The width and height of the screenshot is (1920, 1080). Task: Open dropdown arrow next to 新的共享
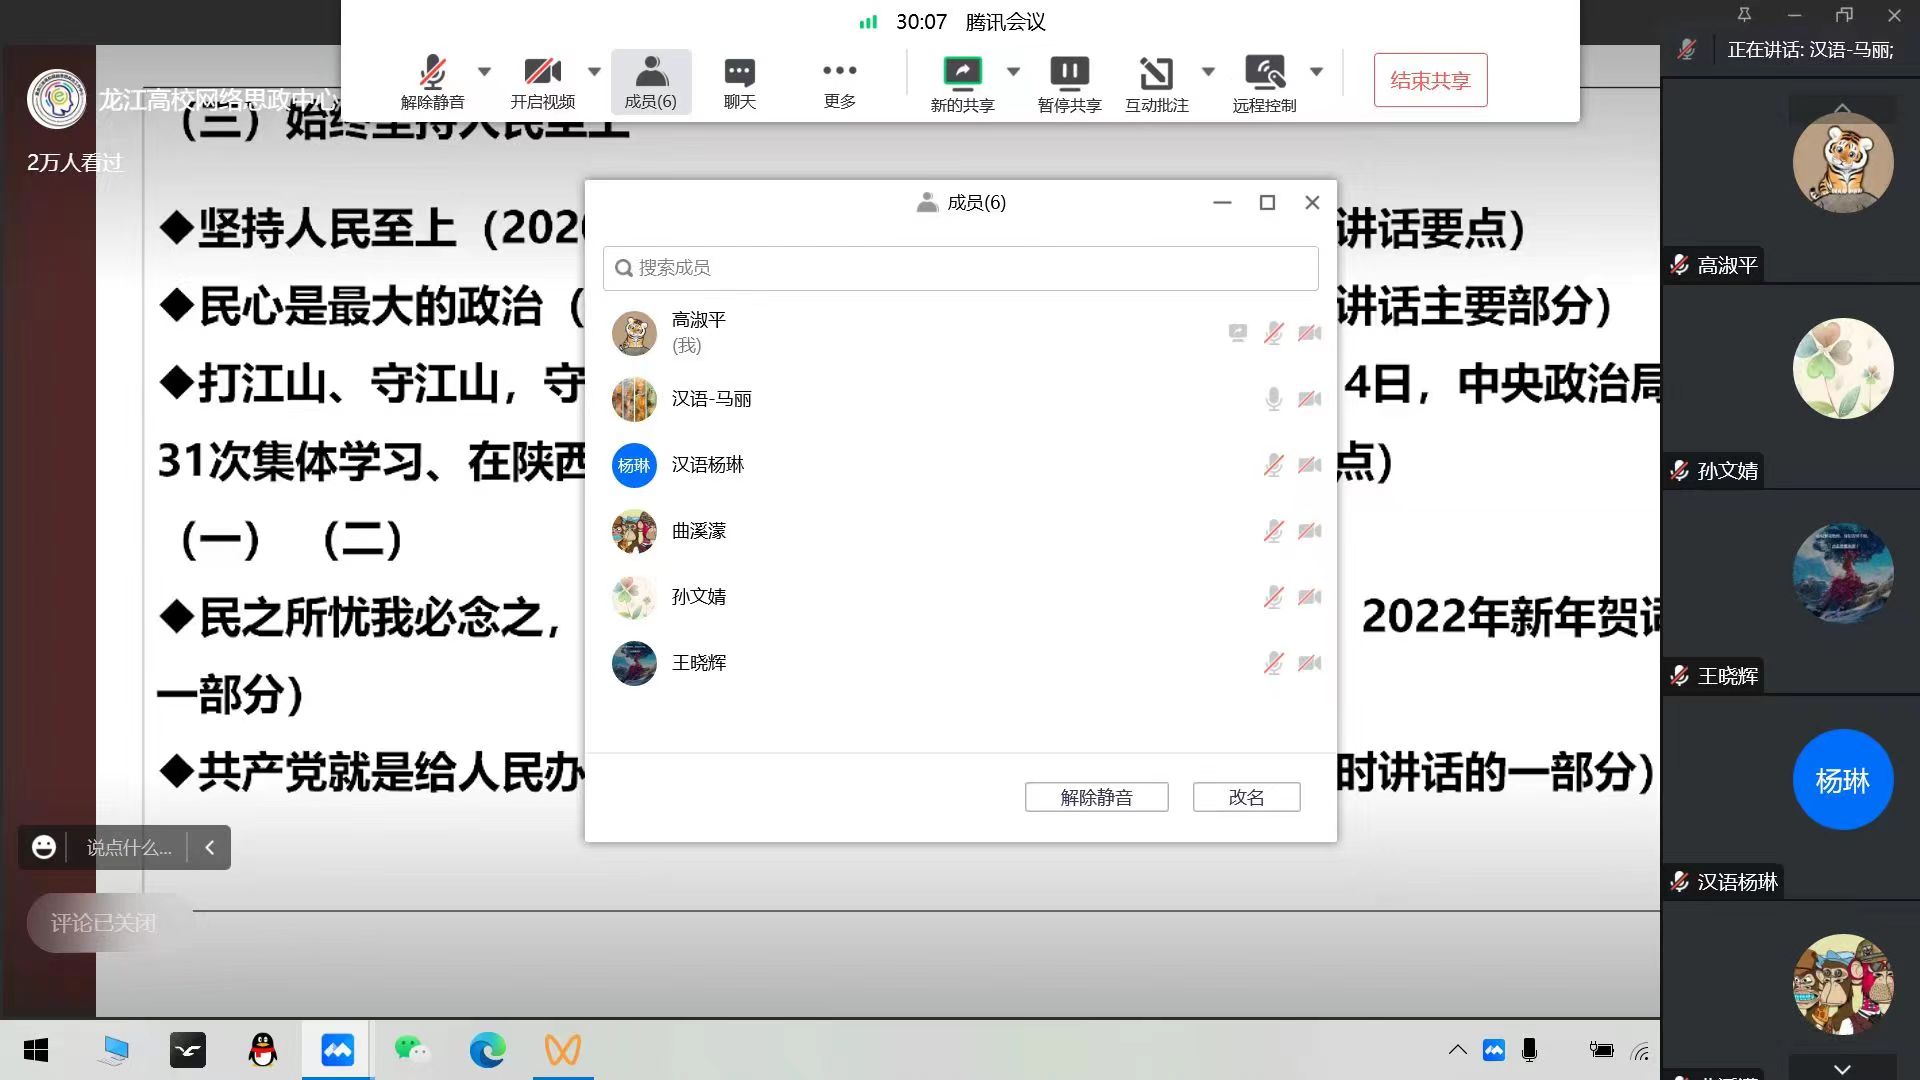click(x=1013, y=71)
